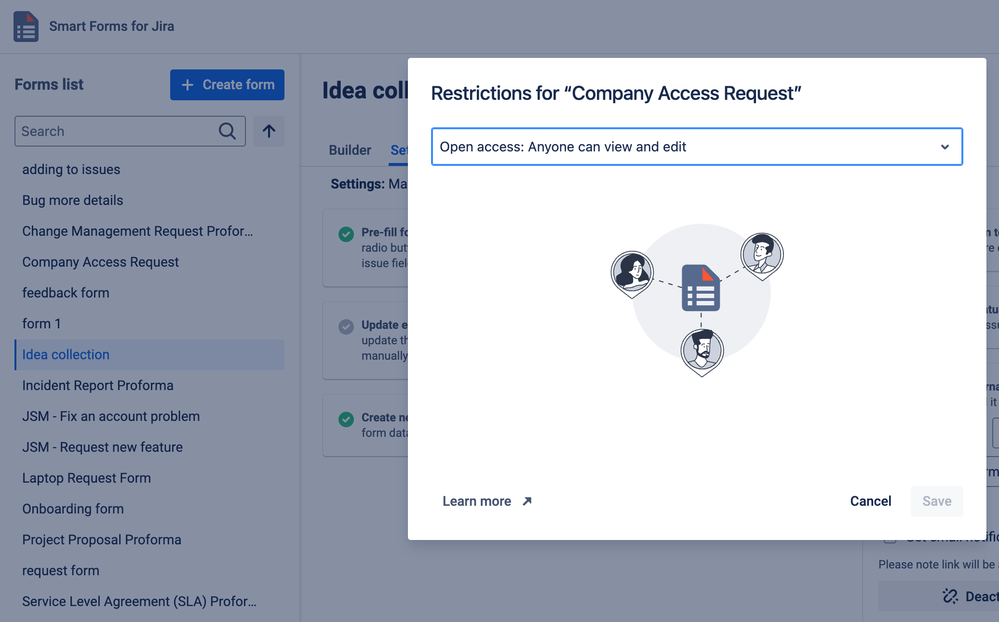Click the Smart Forms for Jira logo icon

(26, 26)
